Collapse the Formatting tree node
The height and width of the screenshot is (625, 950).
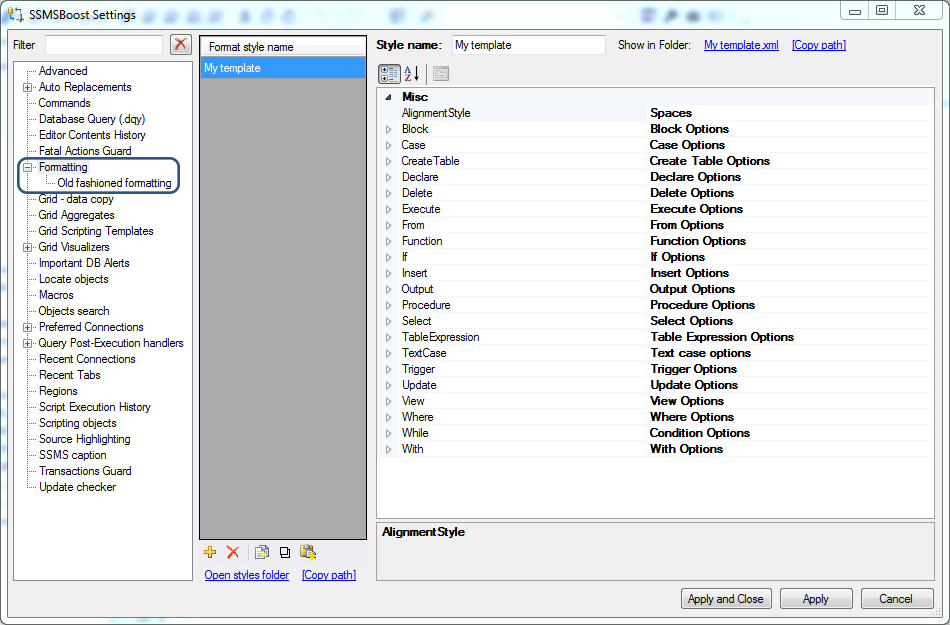[x=27, y=167]
